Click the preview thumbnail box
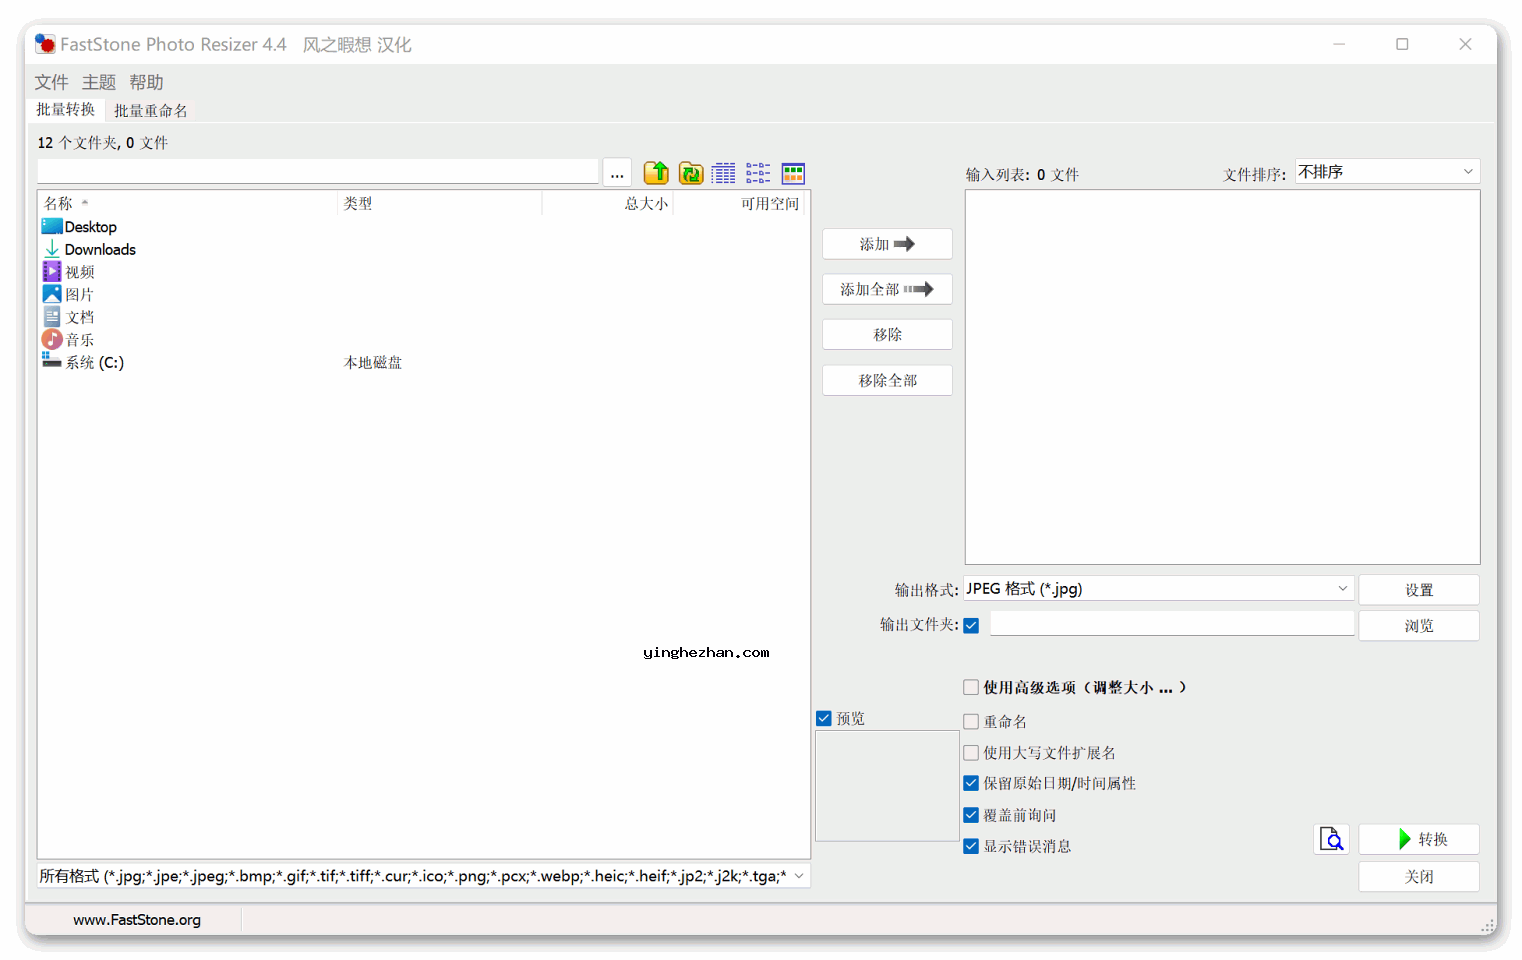This screenshot has width=1522, height=960. 887,786
